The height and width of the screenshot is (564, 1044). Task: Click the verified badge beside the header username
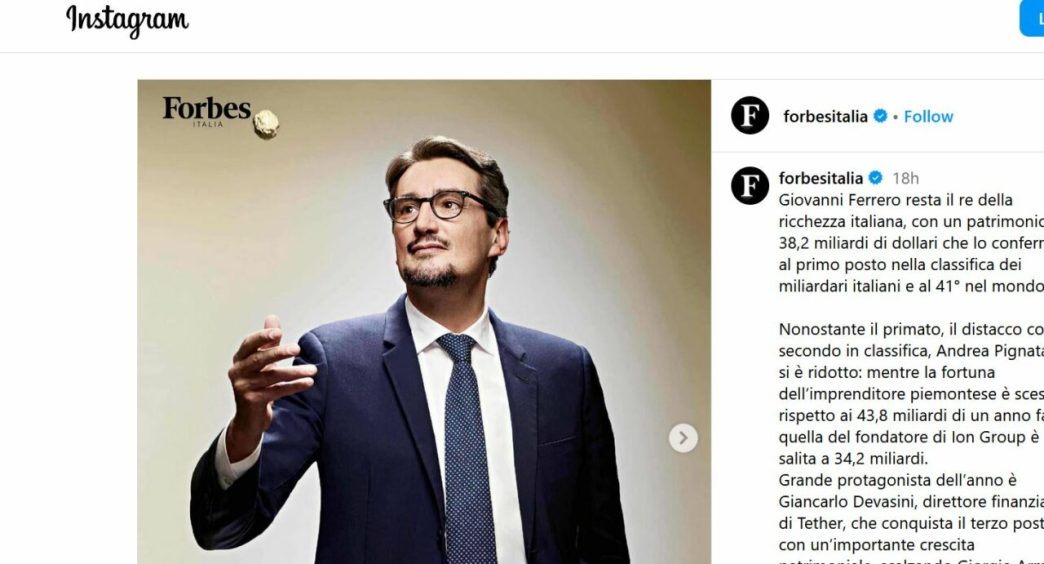coord(880,116)
